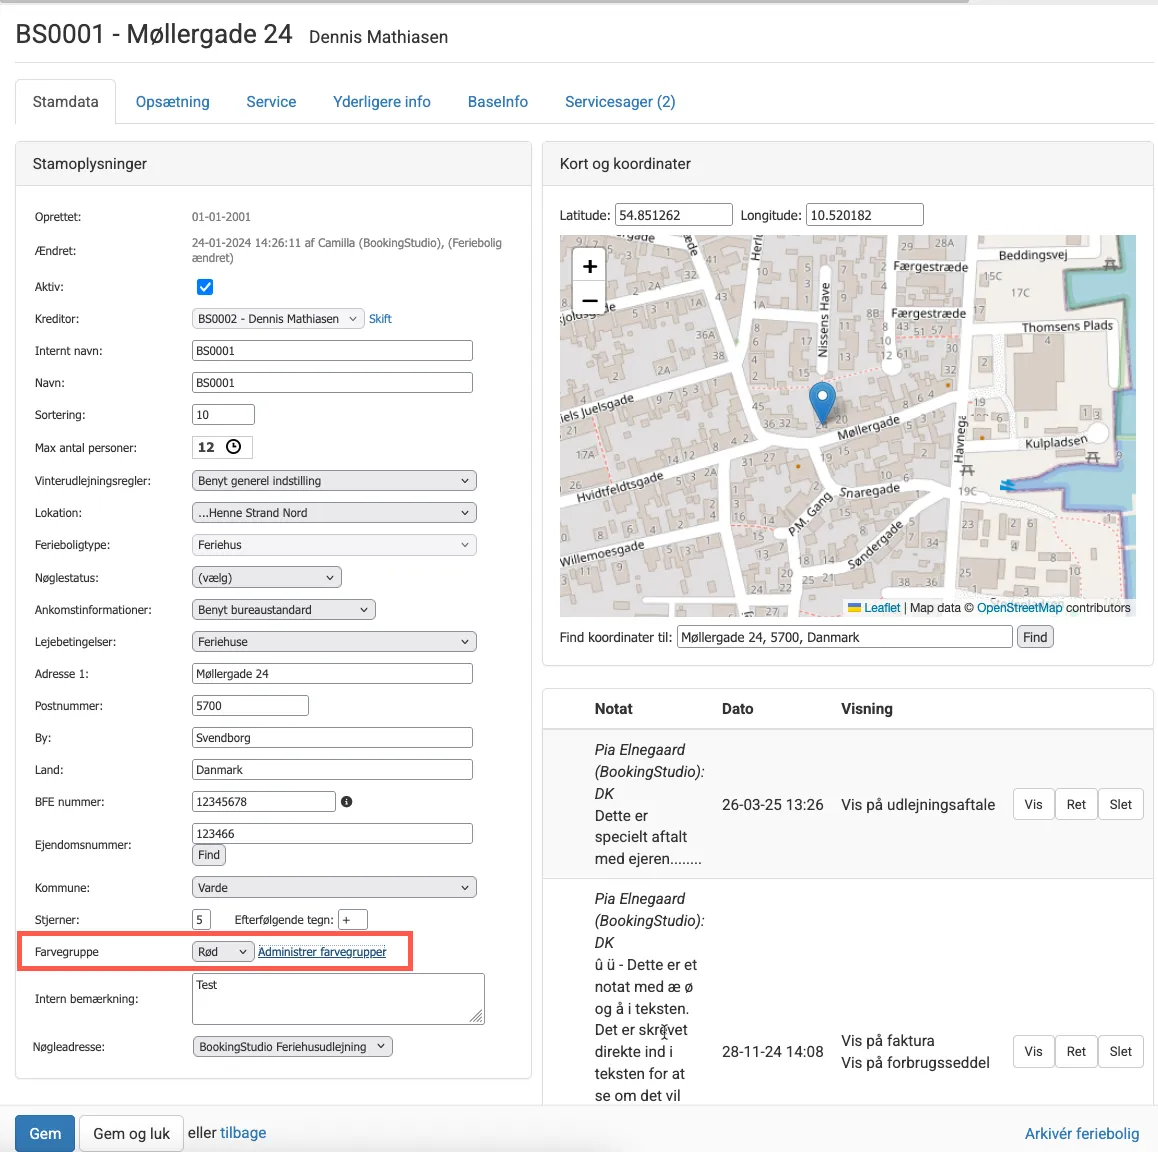Screen dimensions: 1158x1152
Task: Click inside the Latitude input field
Action: 674,213
